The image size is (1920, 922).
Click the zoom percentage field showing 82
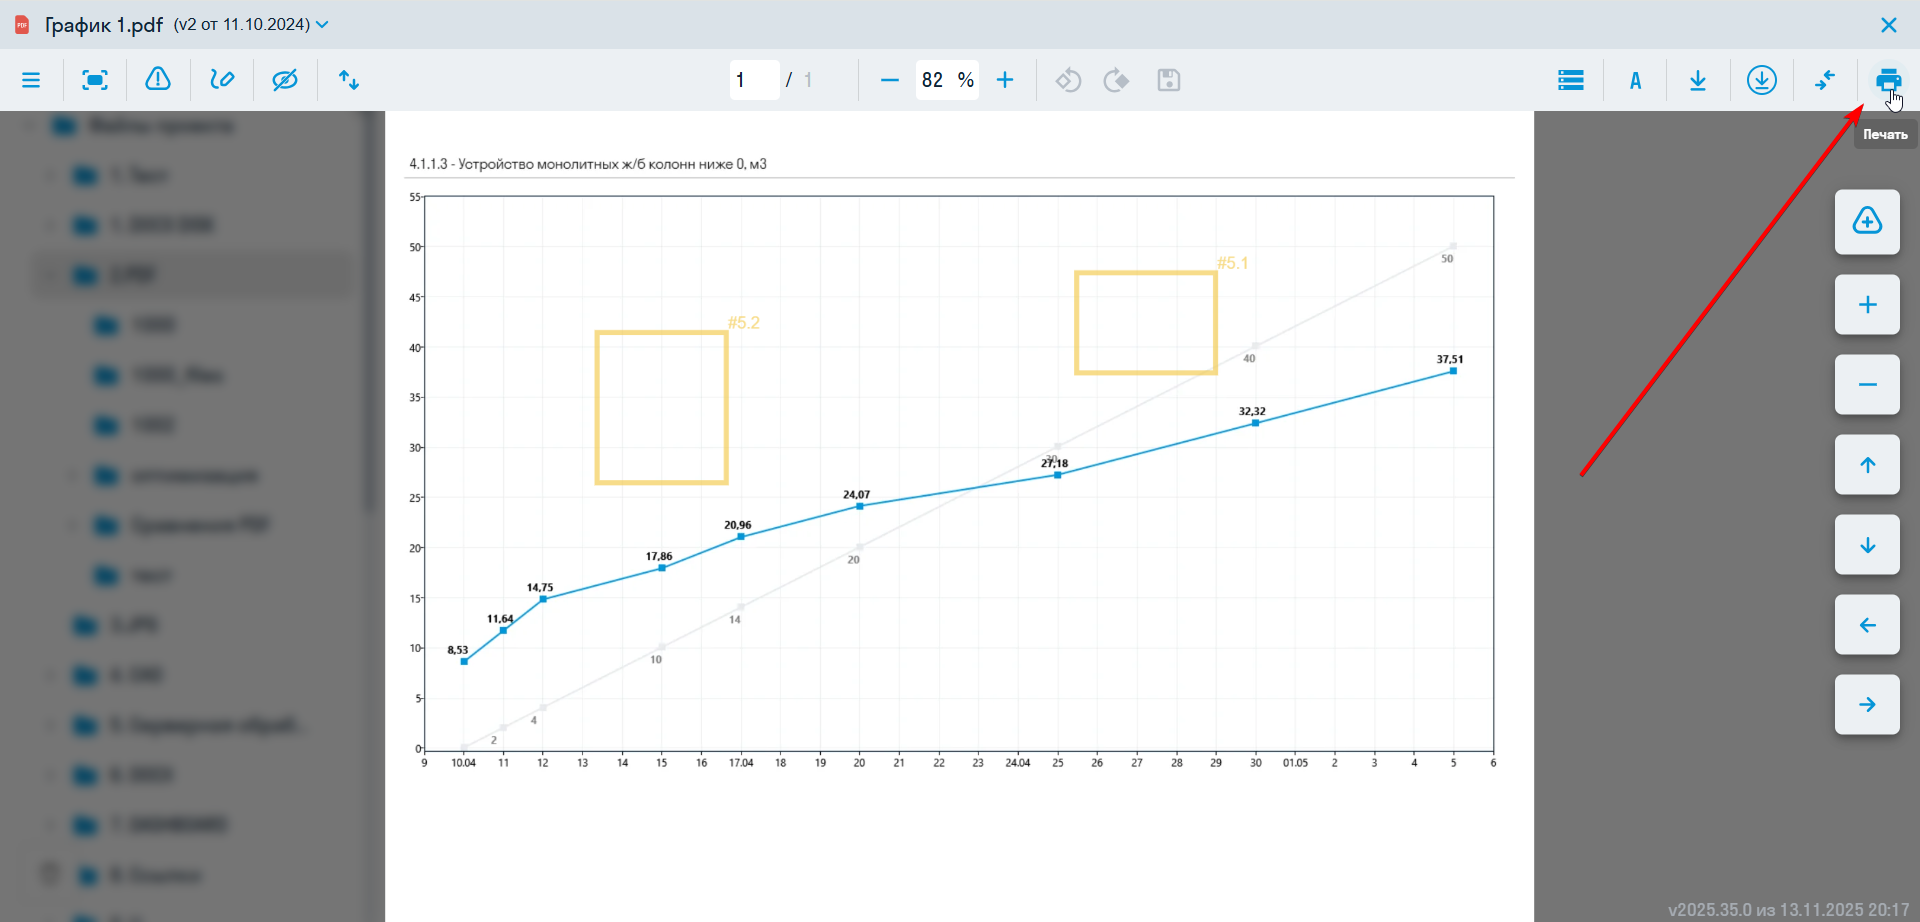934,80
